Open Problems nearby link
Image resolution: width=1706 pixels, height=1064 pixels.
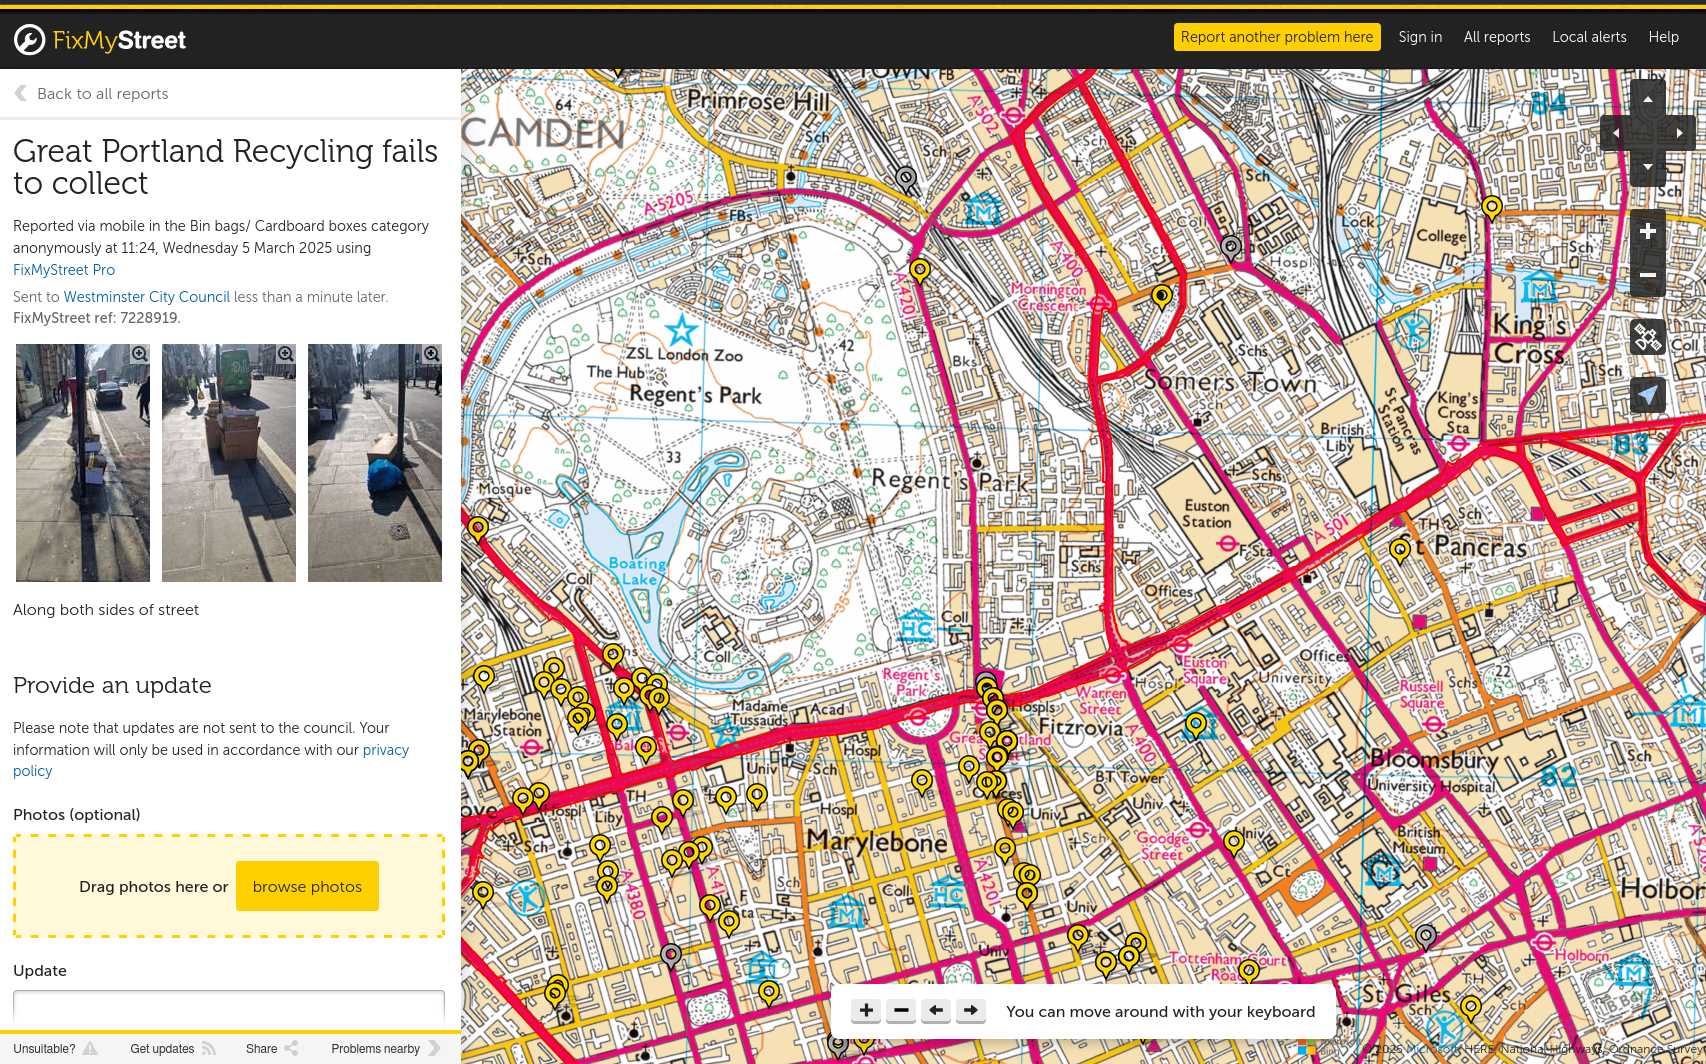coord(386,1049)
